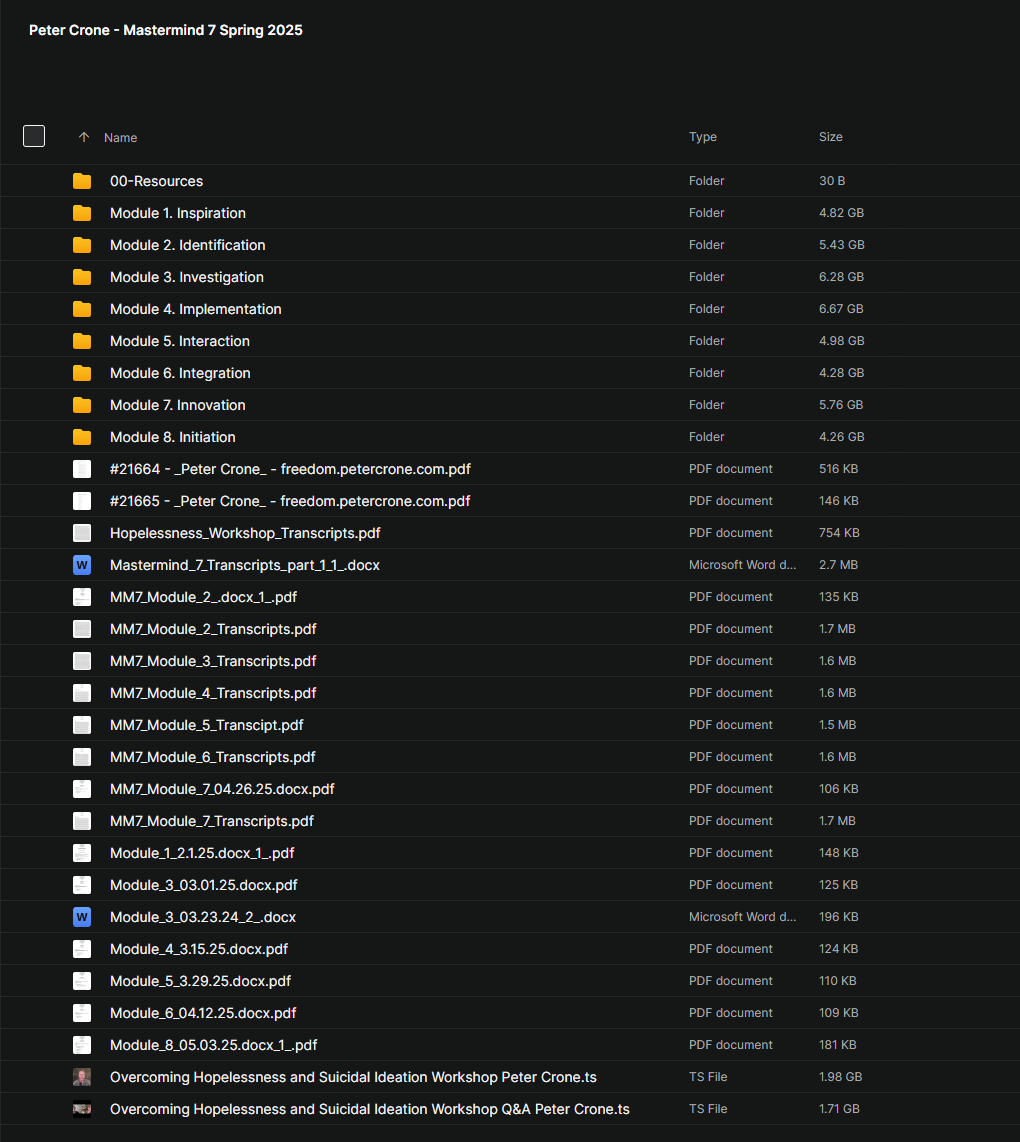Viewport: 1020px width, 1142px height.
Task: Open #21664 freedom.petercrone.com.pdf file
Action: (289, 469)
